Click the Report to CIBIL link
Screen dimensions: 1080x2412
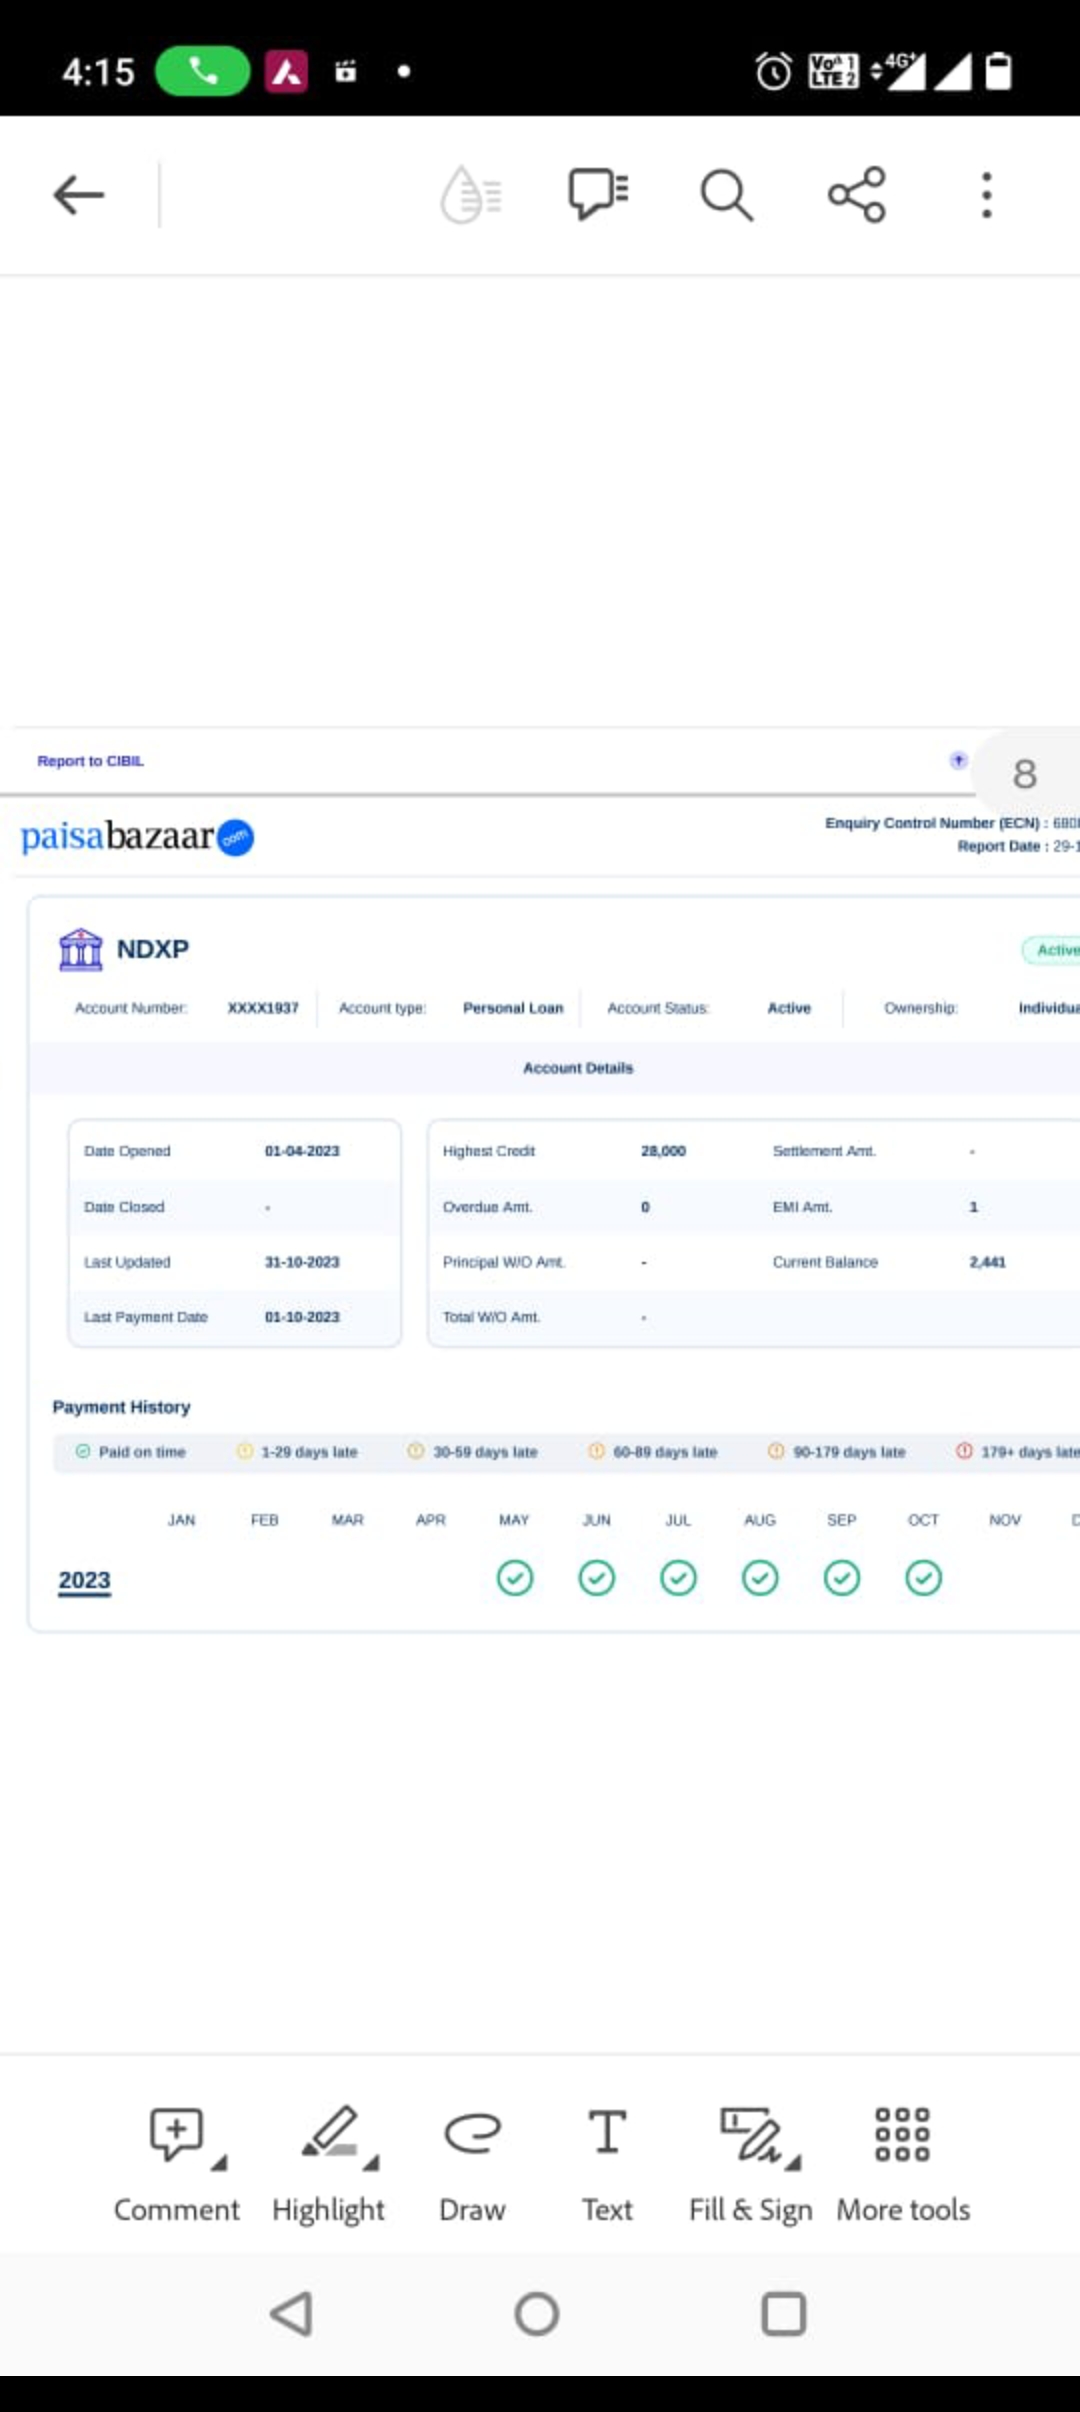pos(91,761)
